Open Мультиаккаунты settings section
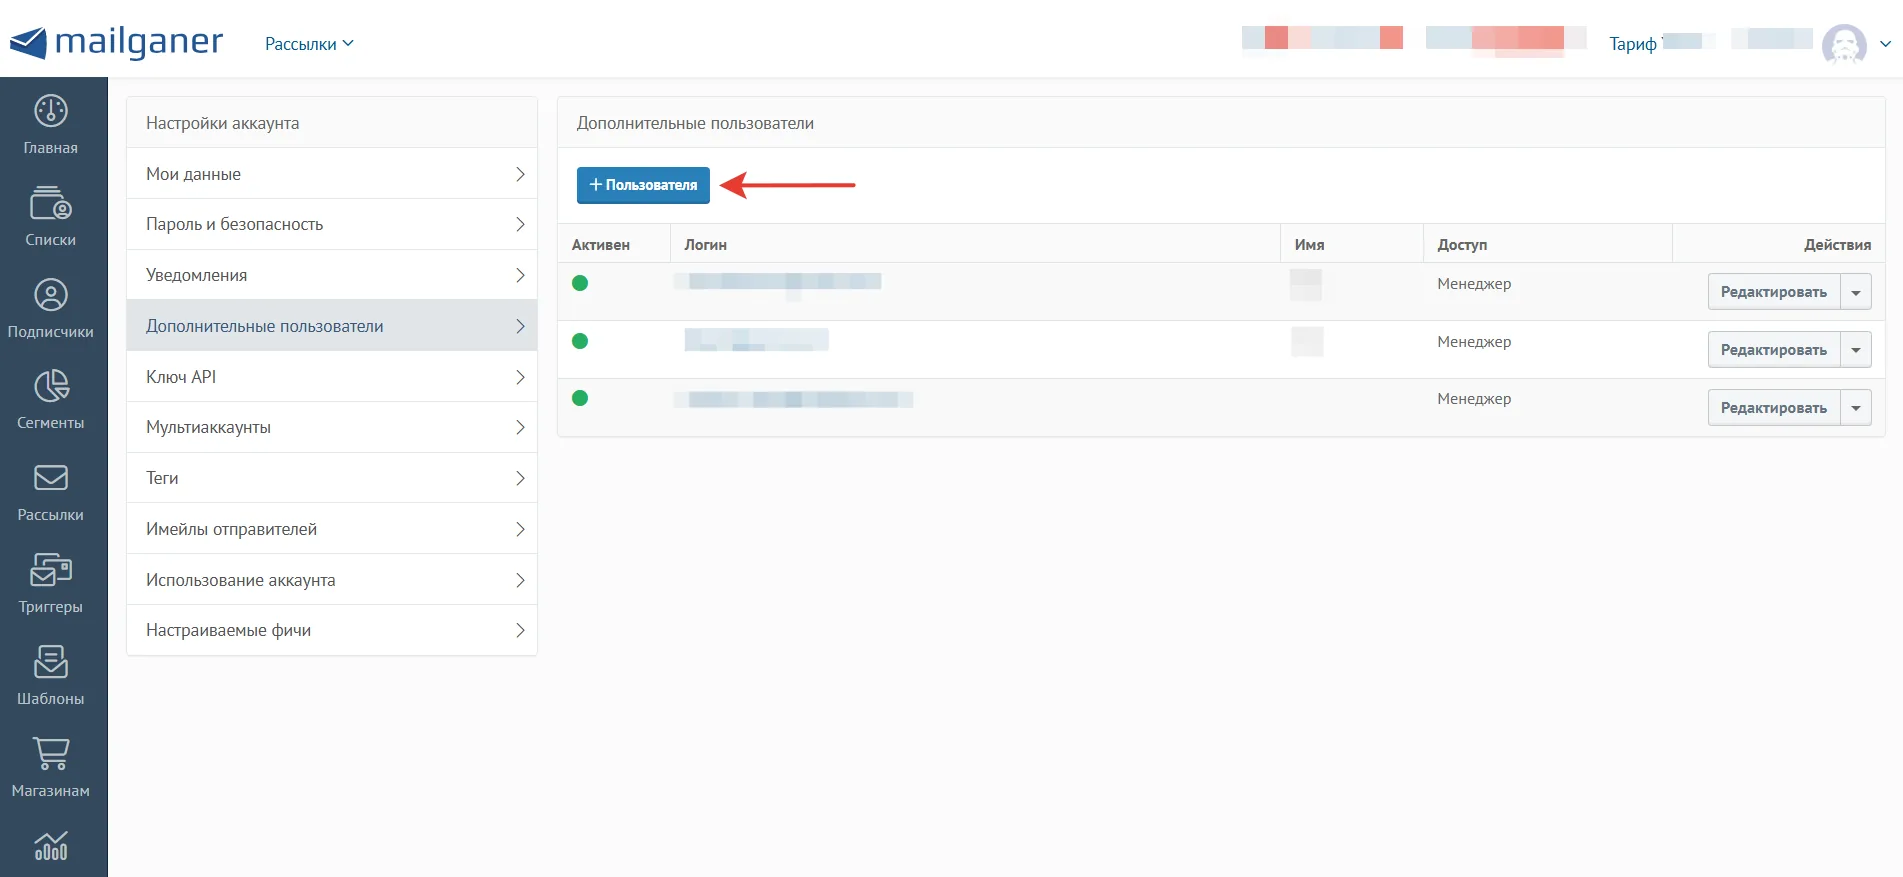Viewport: 1903px width, 877px height. point(332,427)
